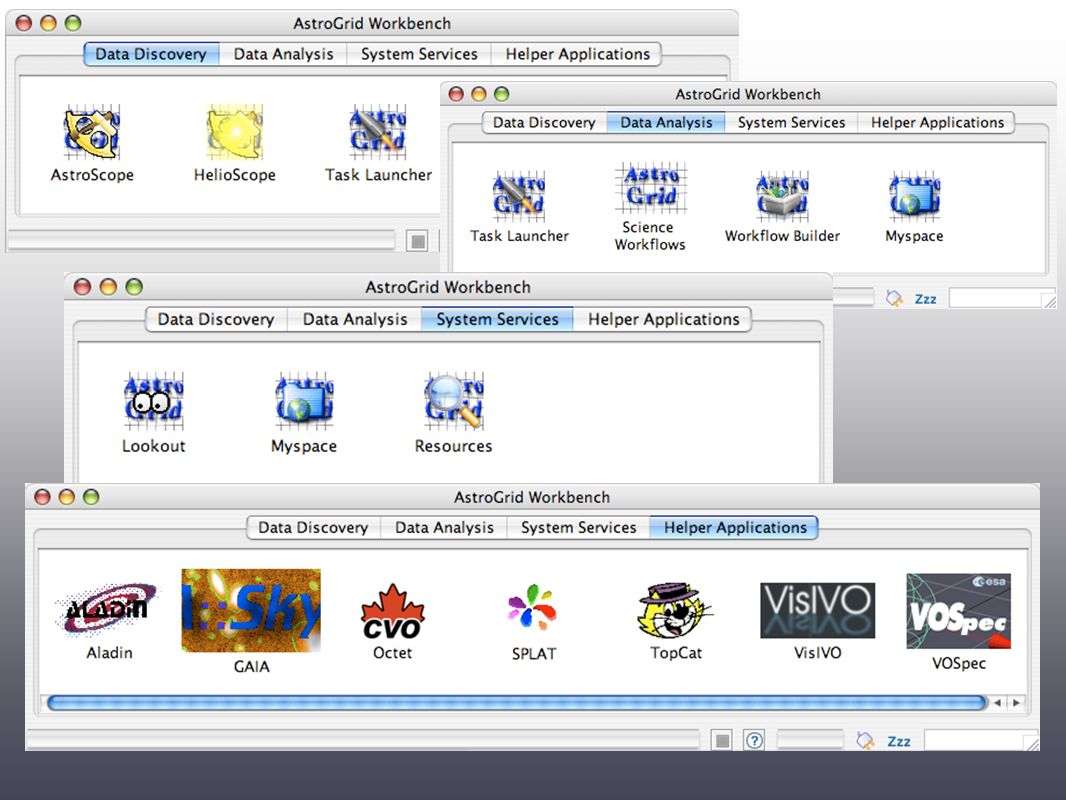Open Task Launcher in Data Discovery window
1066x800 pixels.
click(378, 131)
